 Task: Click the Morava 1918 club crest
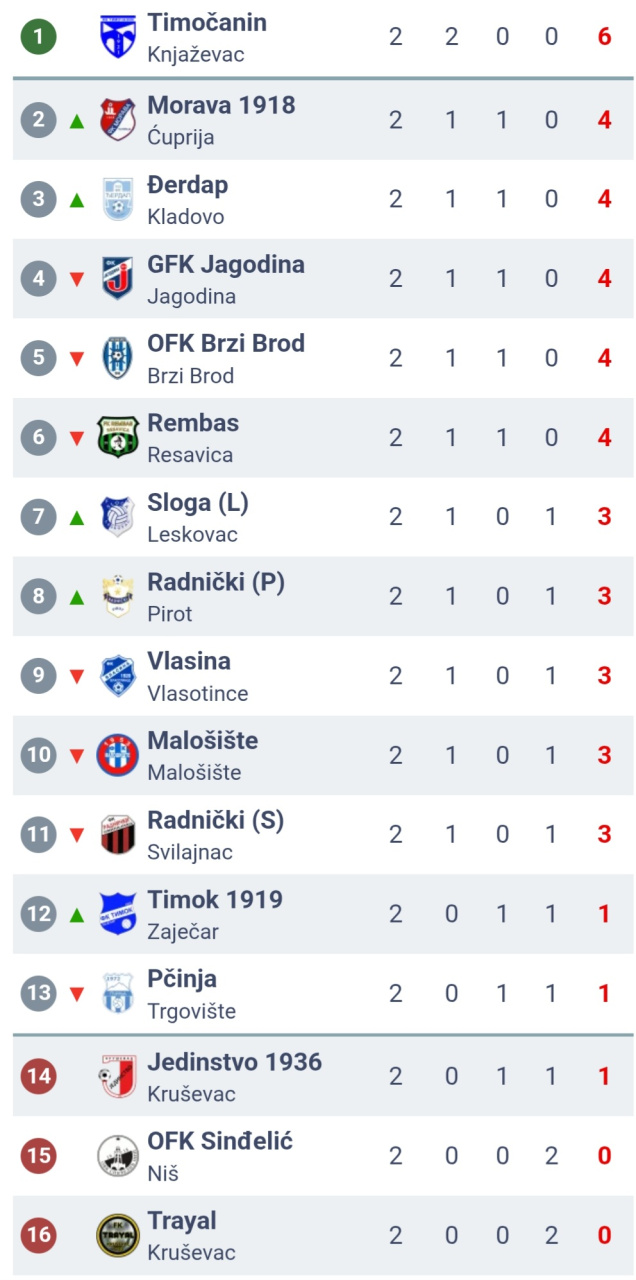(x=118, y=120)
